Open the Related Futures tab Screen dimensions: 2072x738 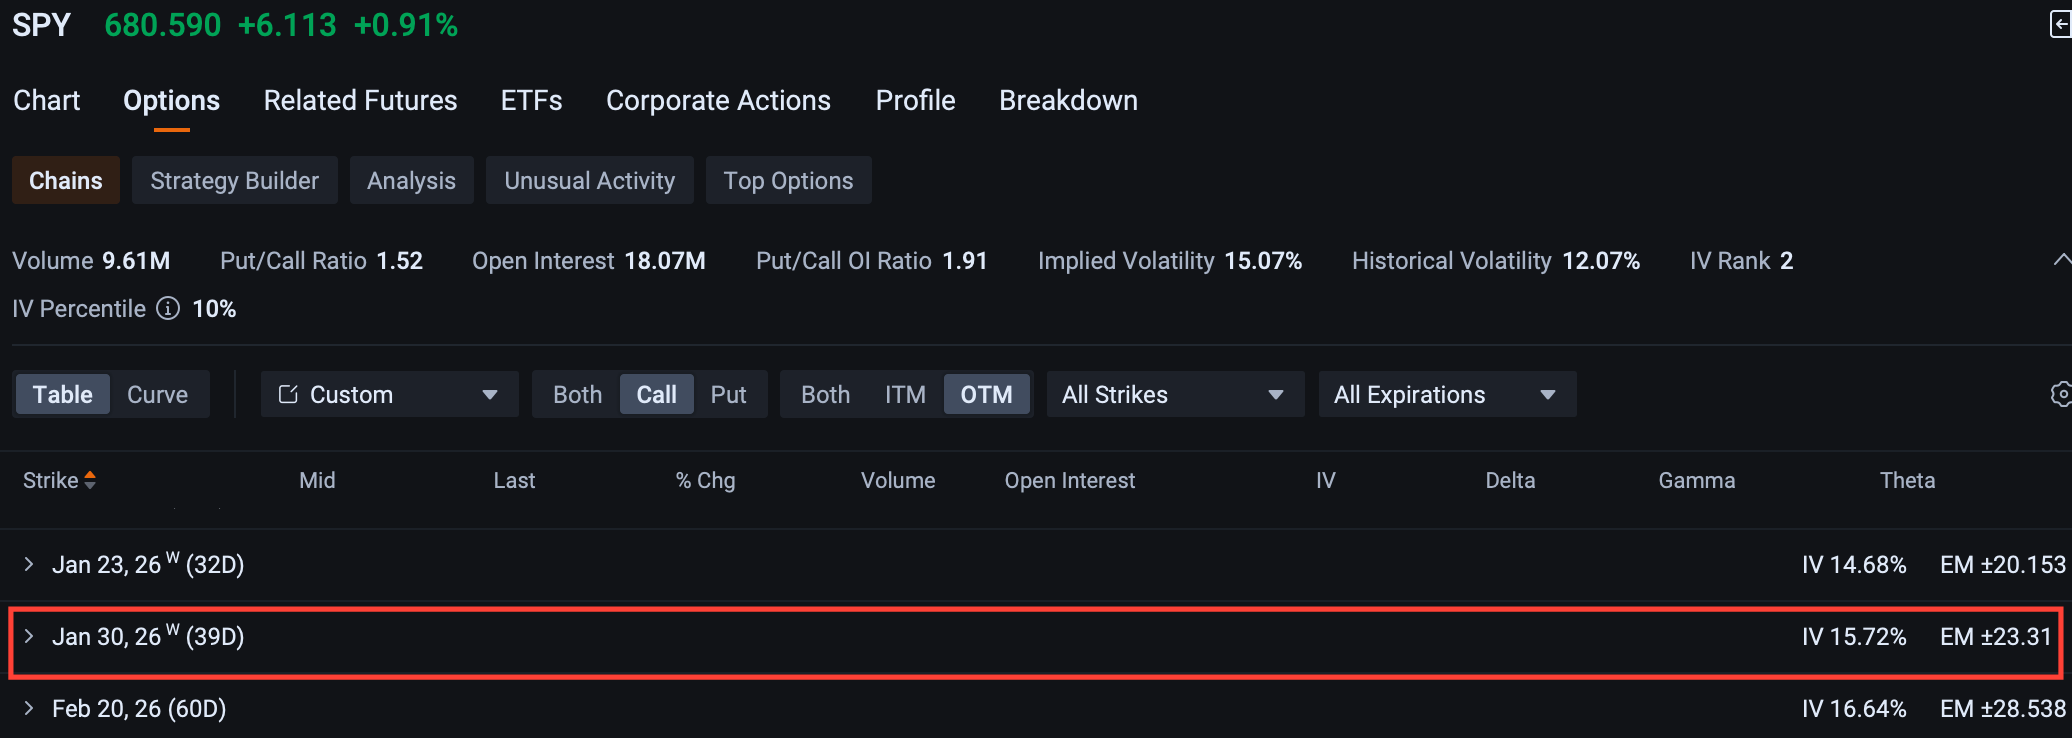(361, 100)
